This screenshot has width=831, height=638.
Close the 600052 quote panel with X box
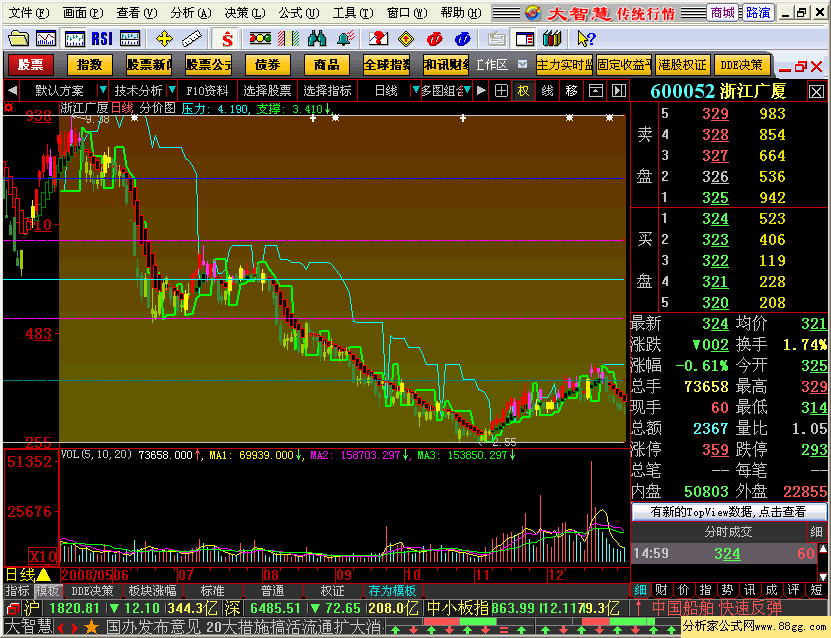click(x=816, y=92)
